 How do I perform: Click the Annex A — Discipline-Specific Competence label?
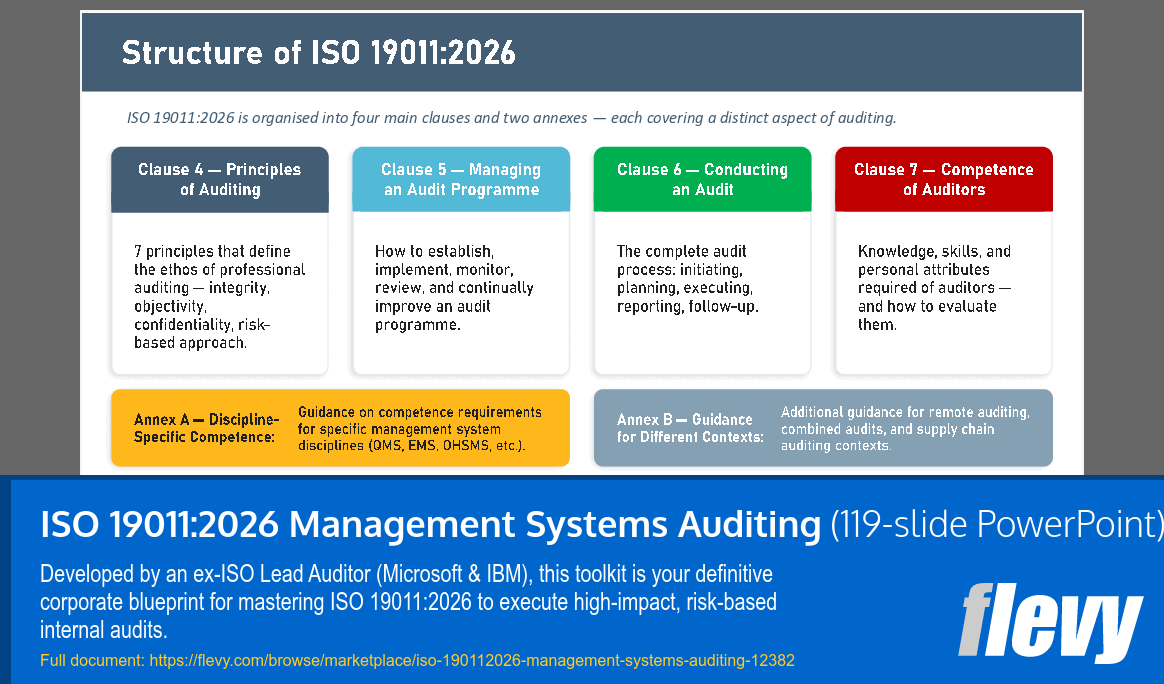pyautogui.click(x=206, y=429)
